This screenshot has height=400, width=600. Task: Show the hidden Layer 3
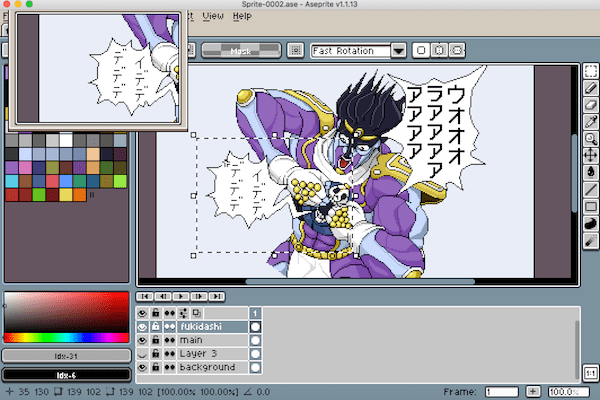[x=142, y=354]
